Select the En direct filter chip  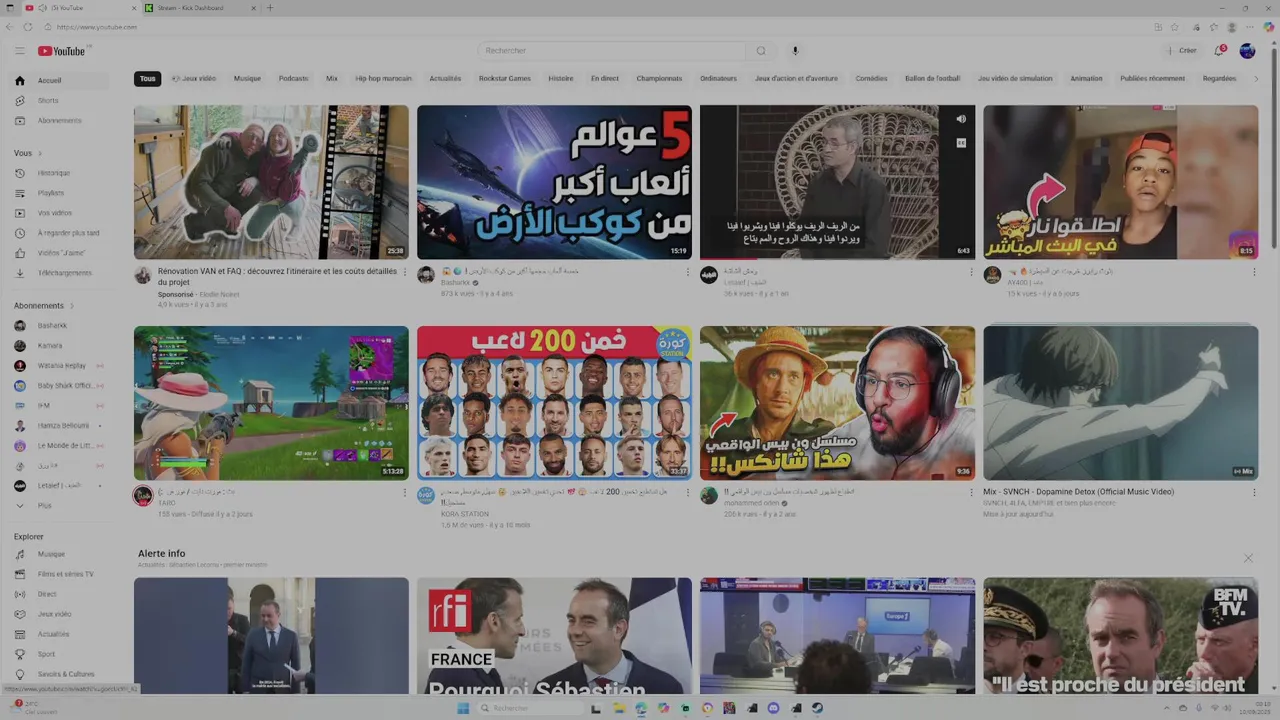coord(604,78)
